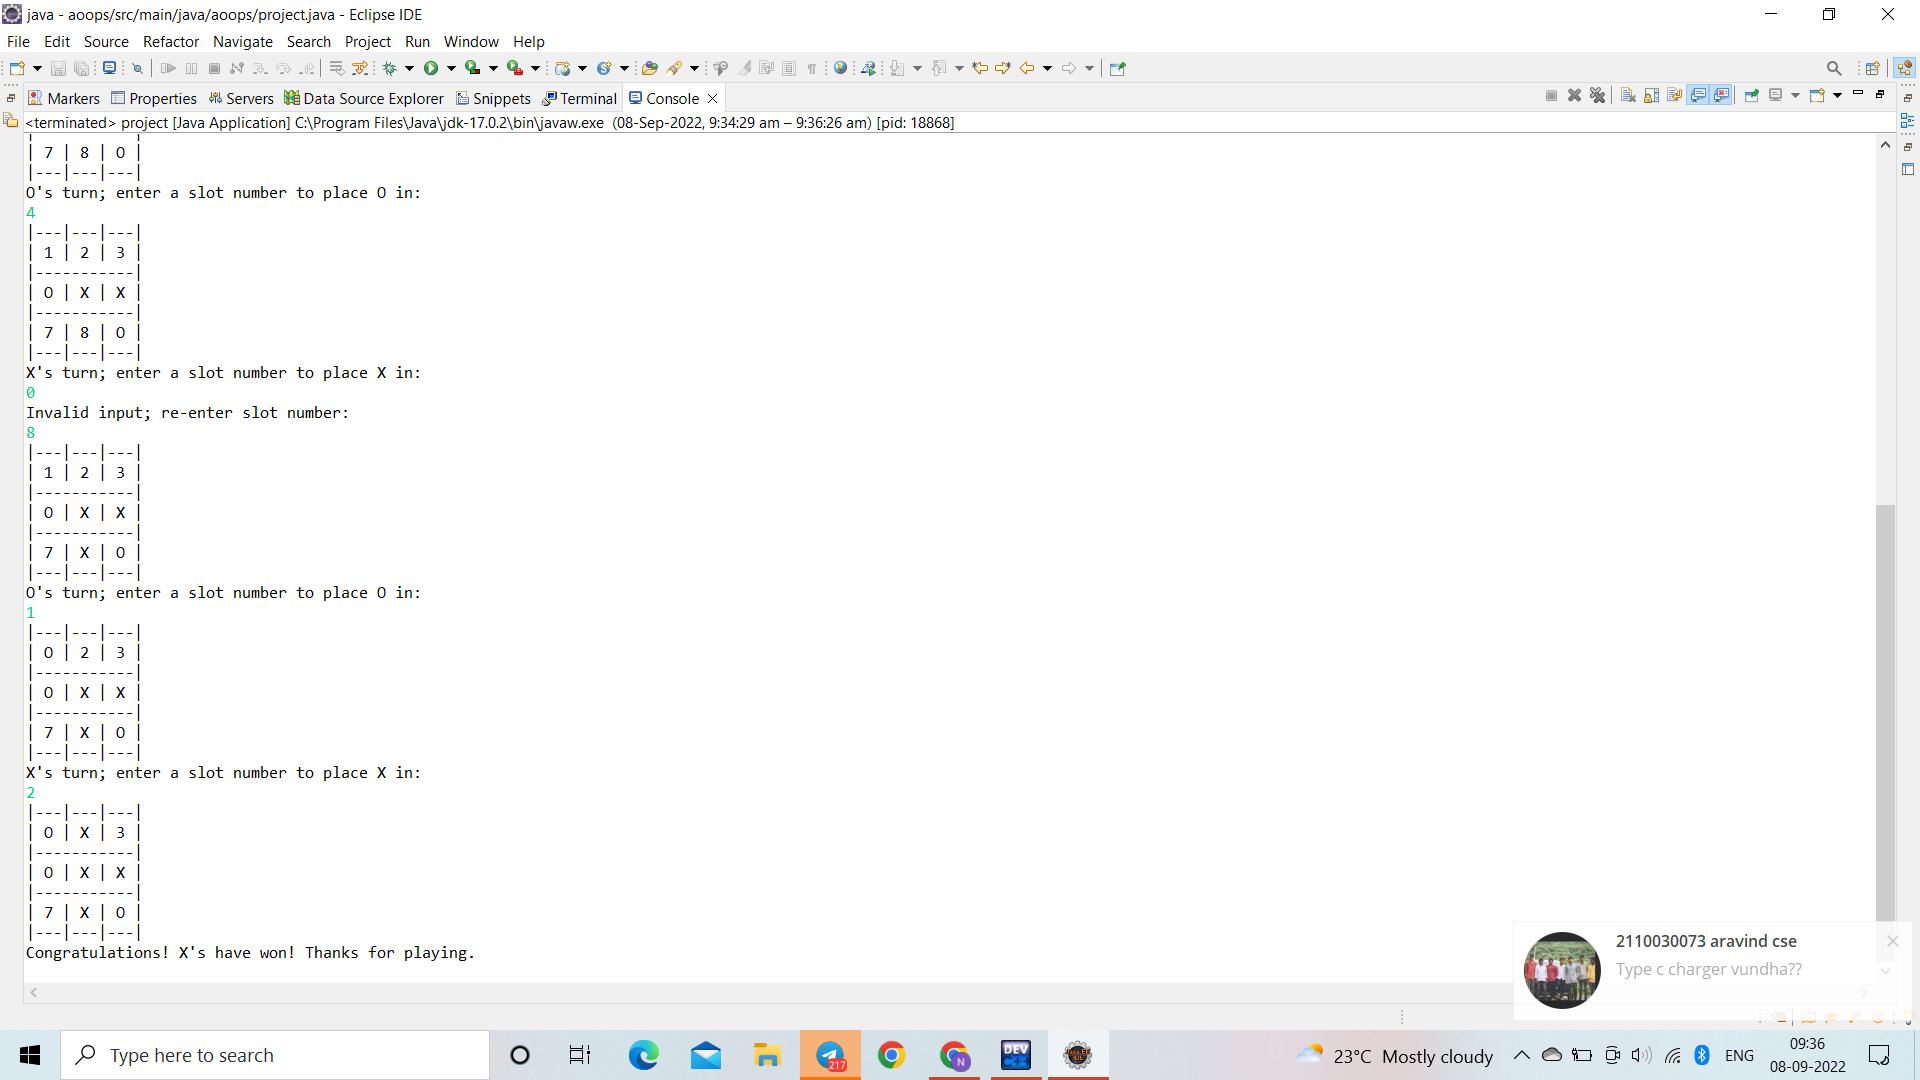Toggle Scroll Lock in Console toolbar
The width and height of the screenshot is (1920, 1080).
click(1651, 95)
